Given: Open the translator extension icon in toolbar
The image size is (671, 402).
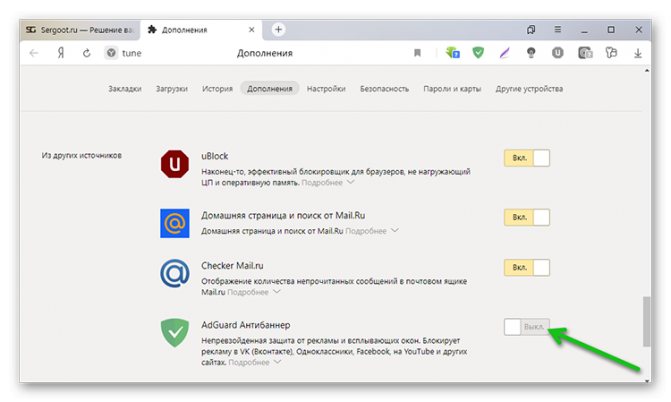Looking at the screenshot, I should (452, 53).
